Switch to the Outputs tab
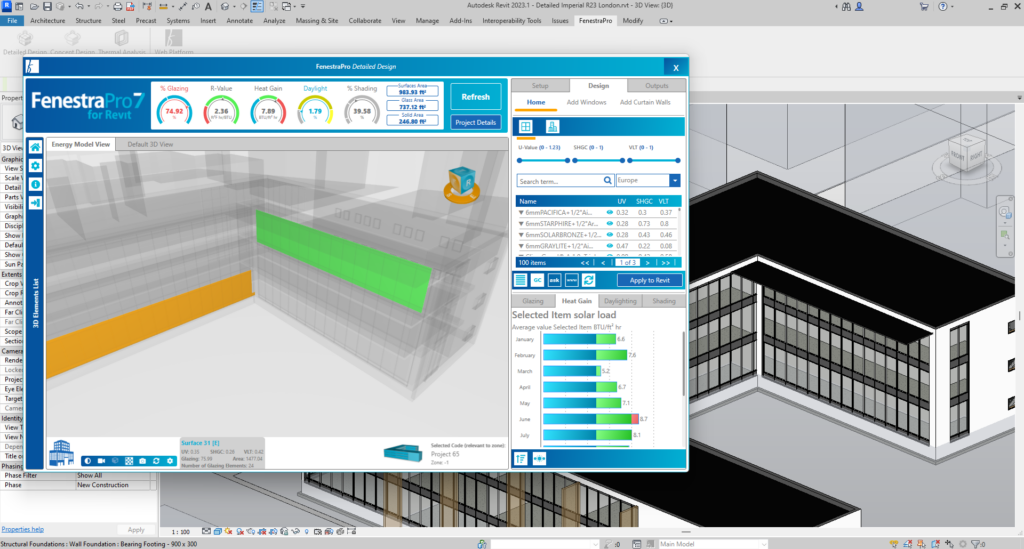 pos(656,86)
